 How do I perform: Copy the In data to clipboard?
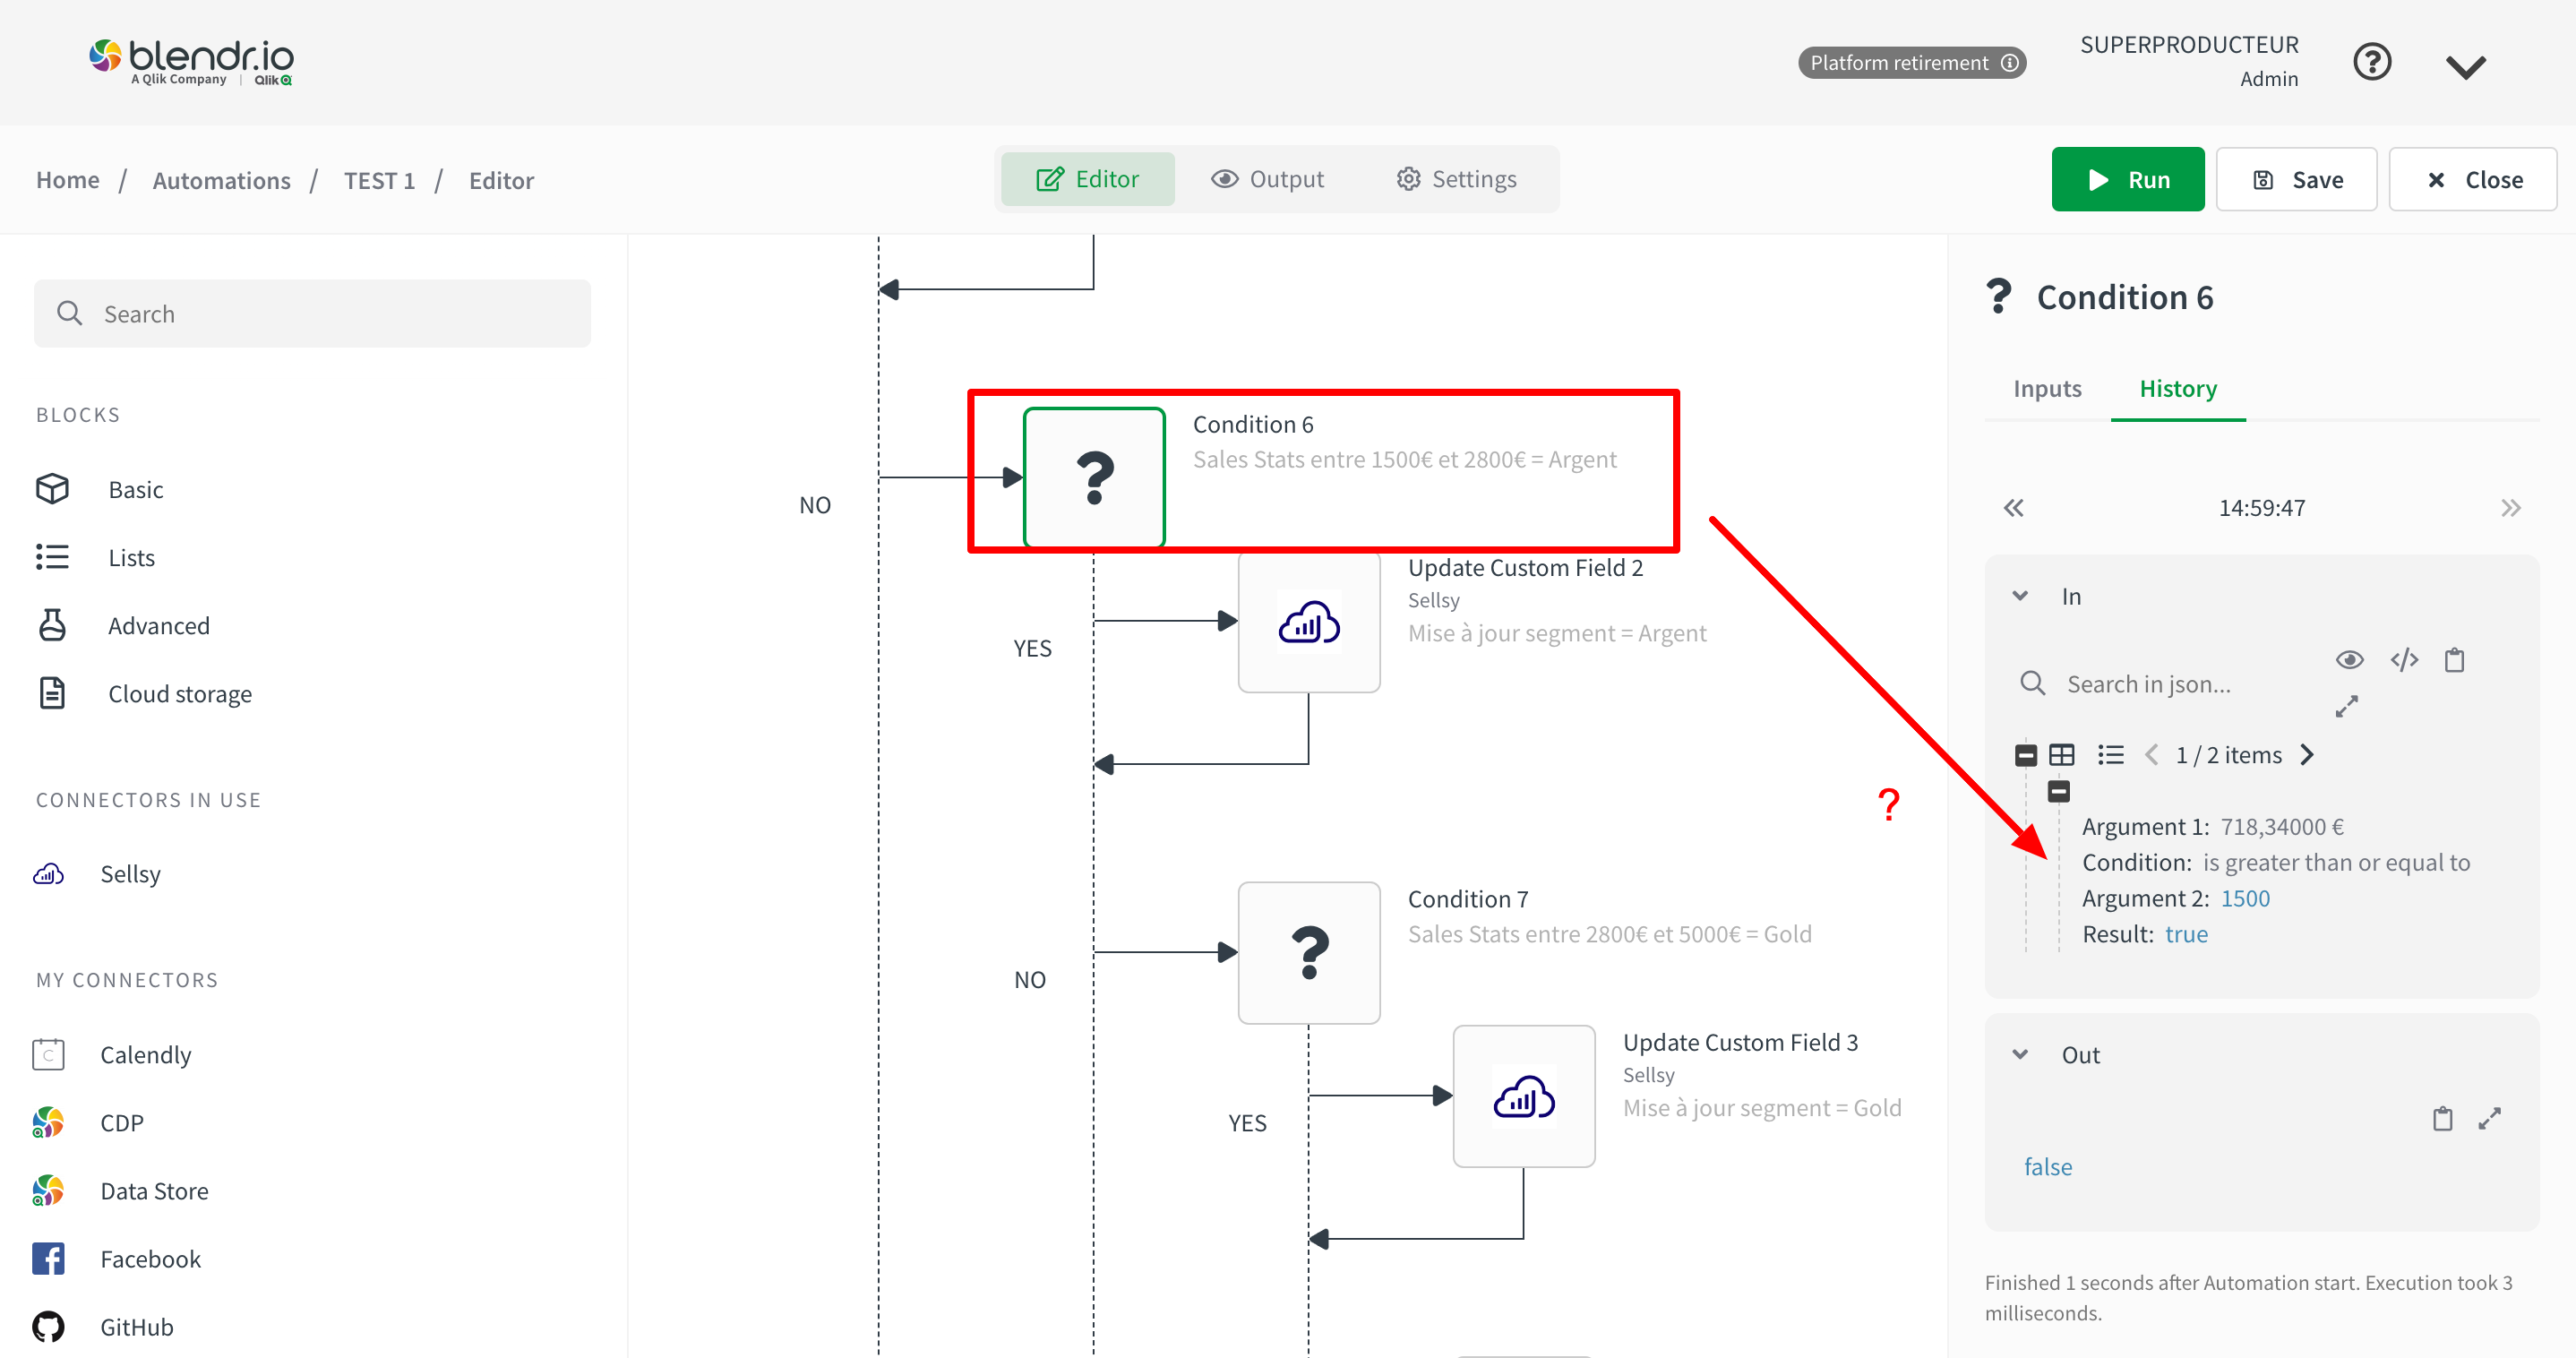[2455, 660]
